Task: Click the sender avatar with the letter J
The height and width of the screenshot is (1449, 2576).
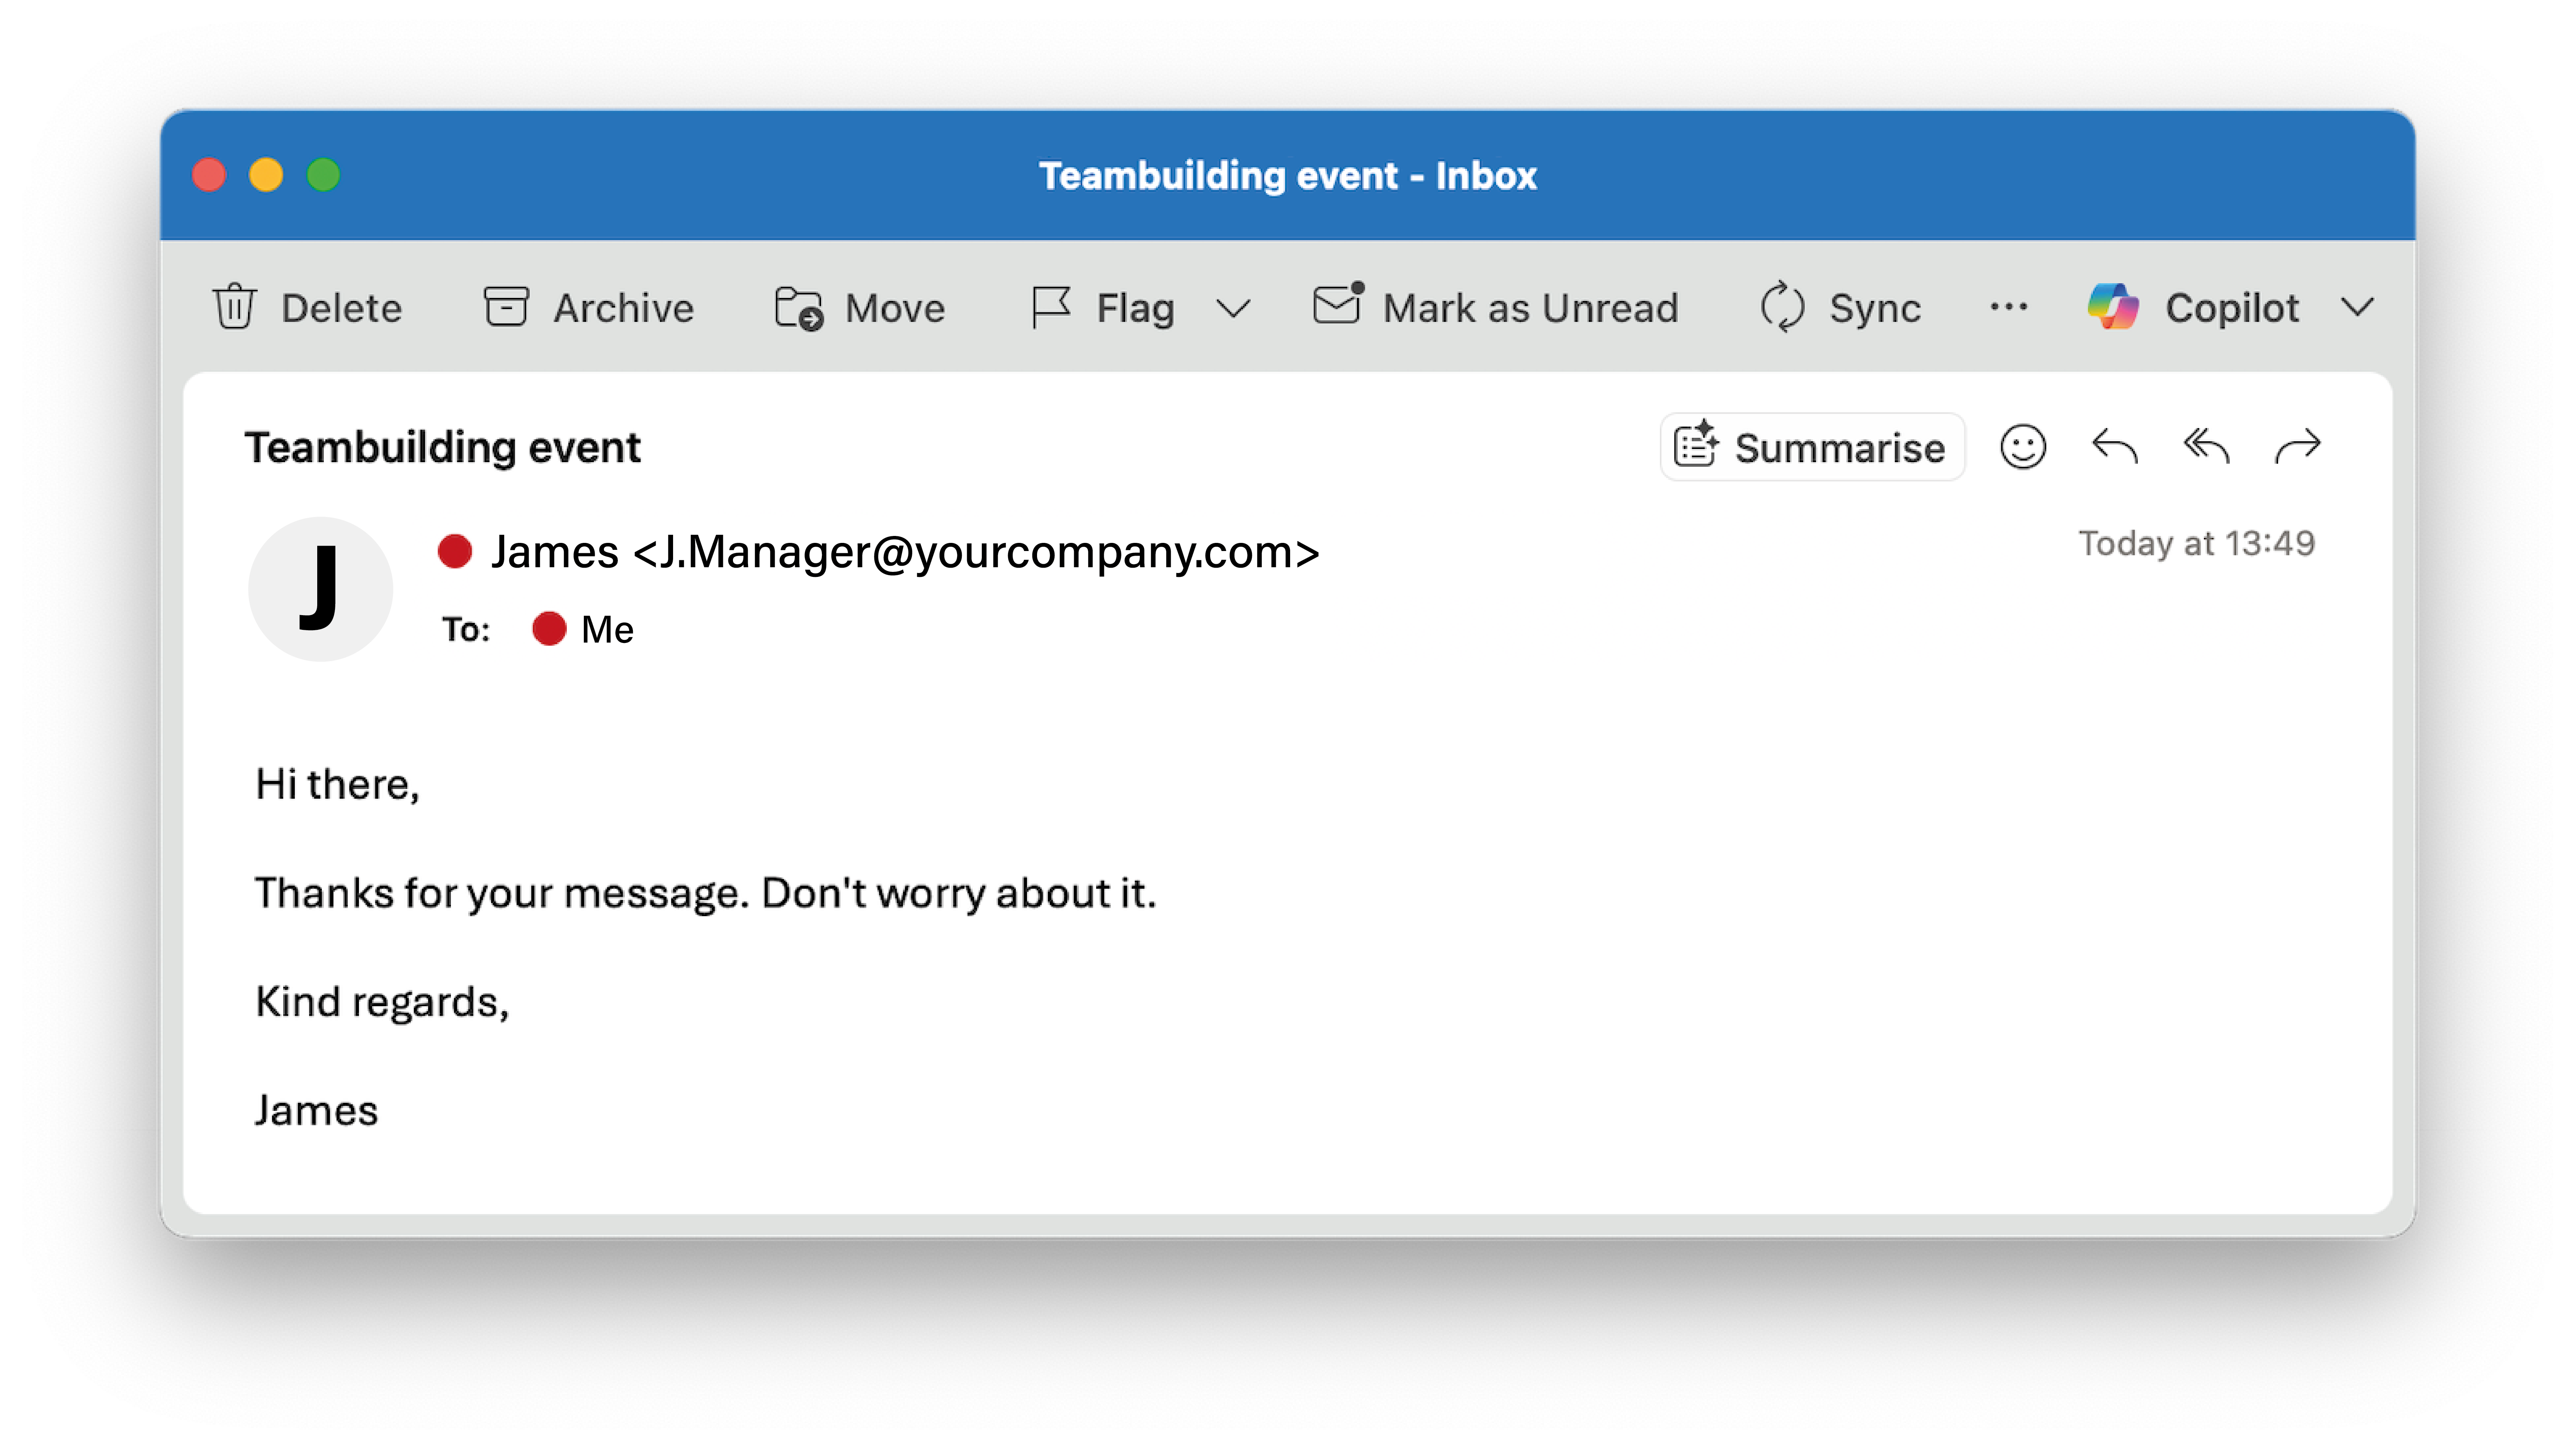Action: (320, 589)
